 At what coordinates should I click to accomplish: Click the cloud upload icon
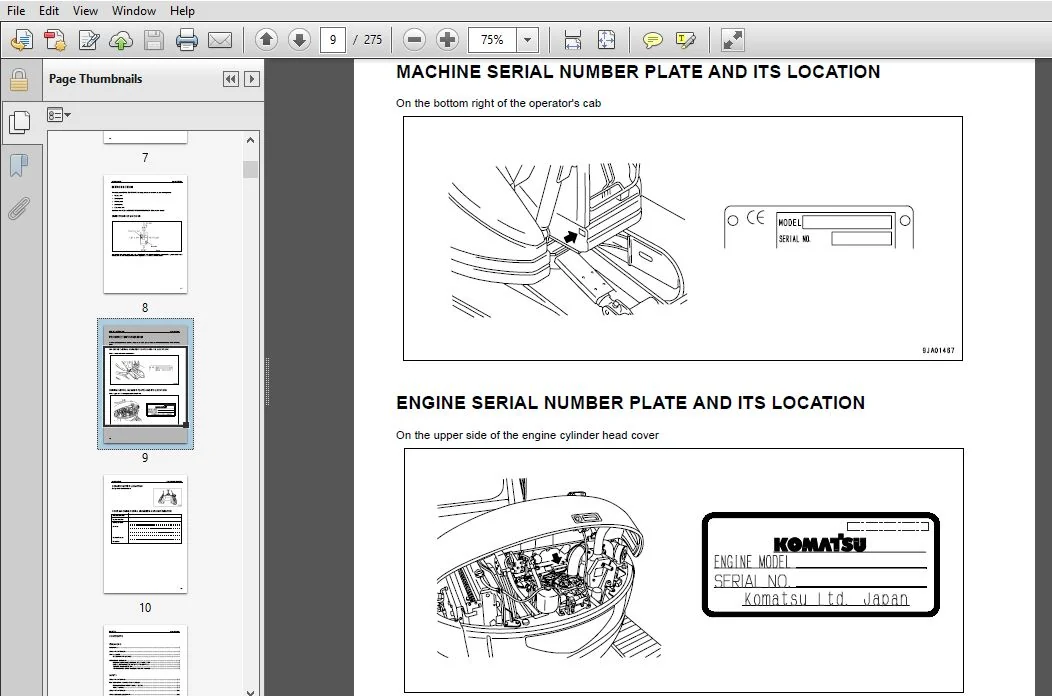point(121,40)
